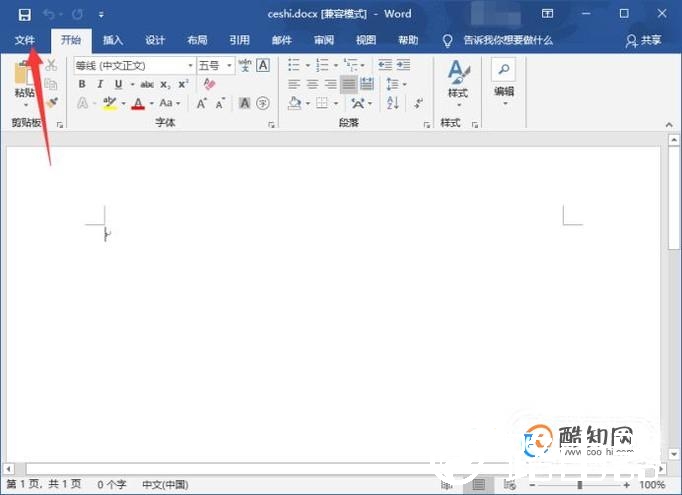Viewport: 682px width, 495px height.
Task: Click the Character Border icon
Action: point(263,65)
